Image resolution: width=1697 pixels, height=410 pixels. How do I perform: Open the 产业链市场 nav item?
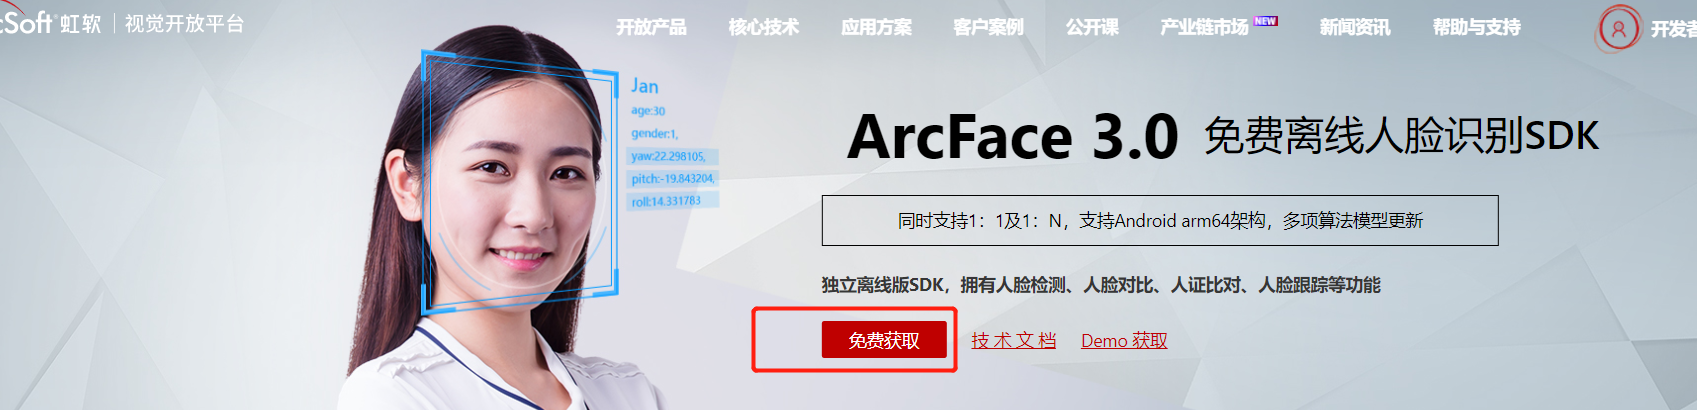[1205, 27]
